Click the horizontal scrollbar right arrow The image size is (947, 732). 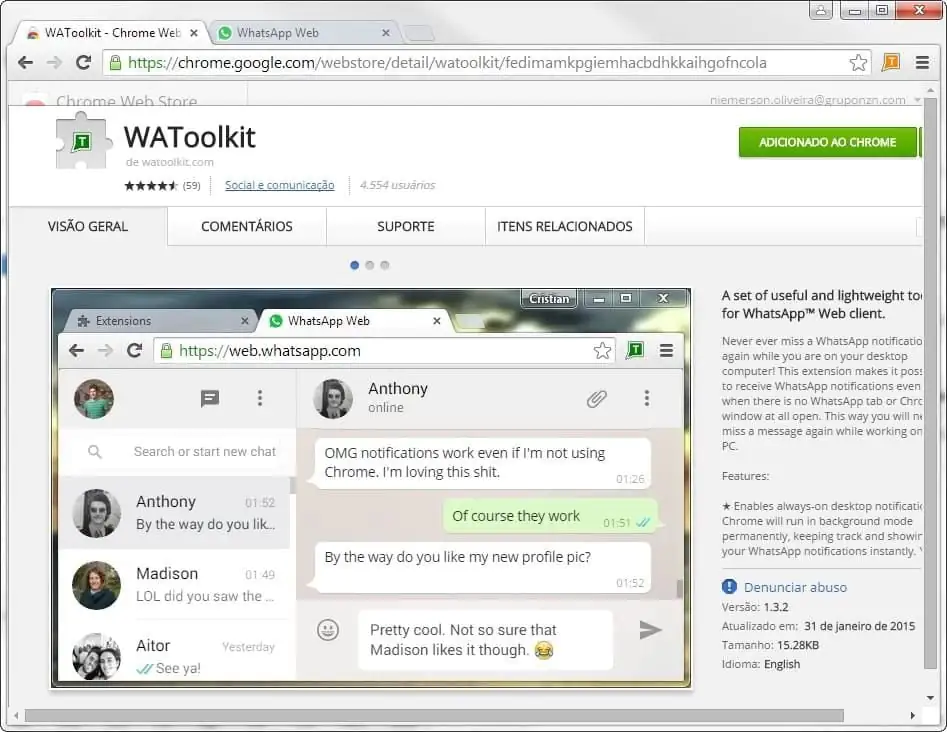[913, 716]
